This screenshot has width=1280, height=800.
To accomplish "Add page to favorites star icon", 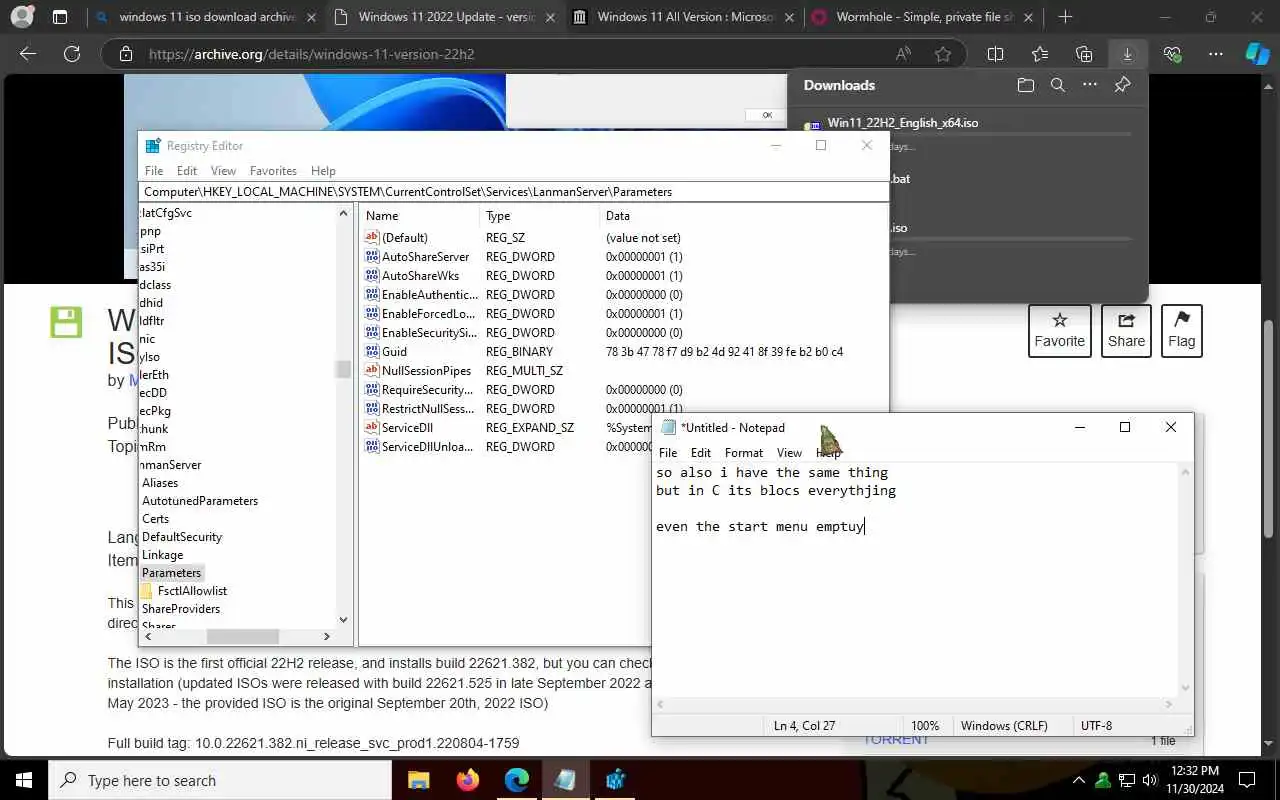I will 943,54.
